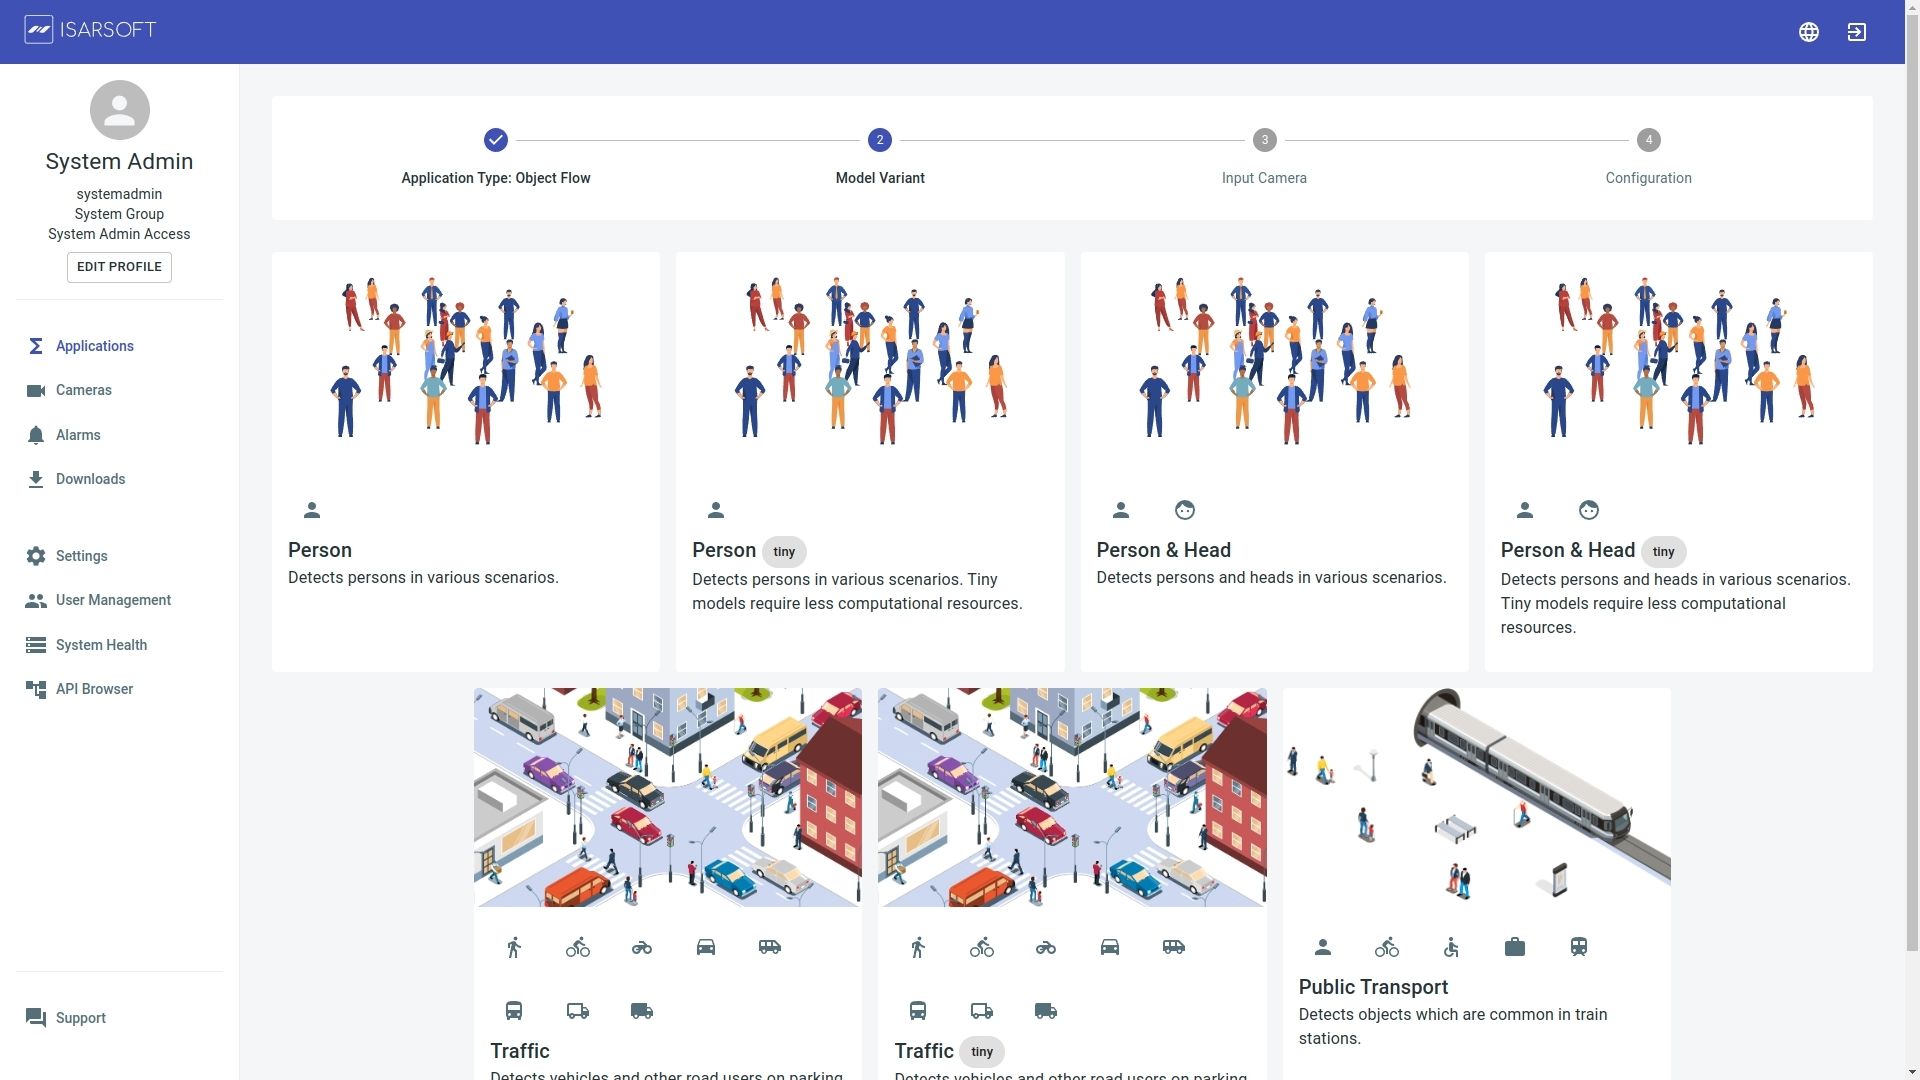Click the Downloads arrow icon

pos(36,479)
